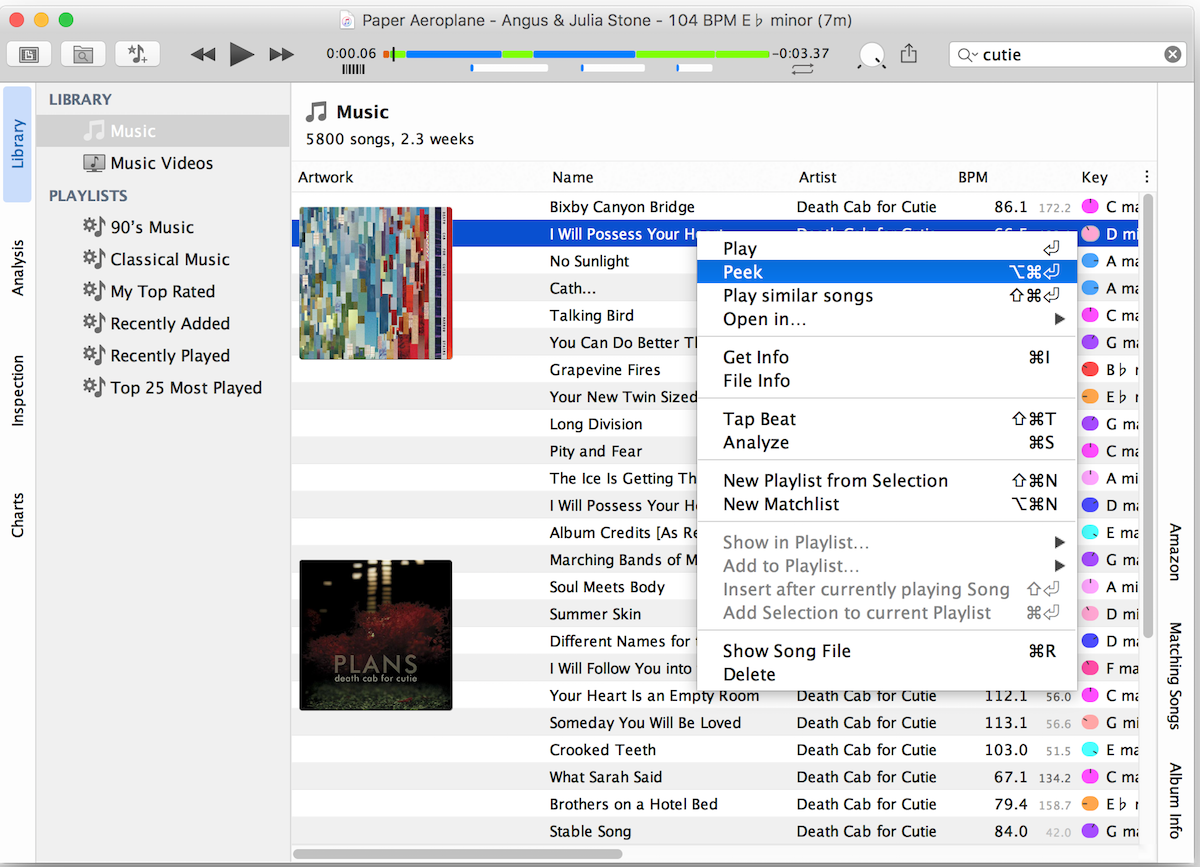This screenshot has width=1200, height=867.
Task: Open the Amazon panel tab
Action: pyautogui.click(x=1175, y=551)
